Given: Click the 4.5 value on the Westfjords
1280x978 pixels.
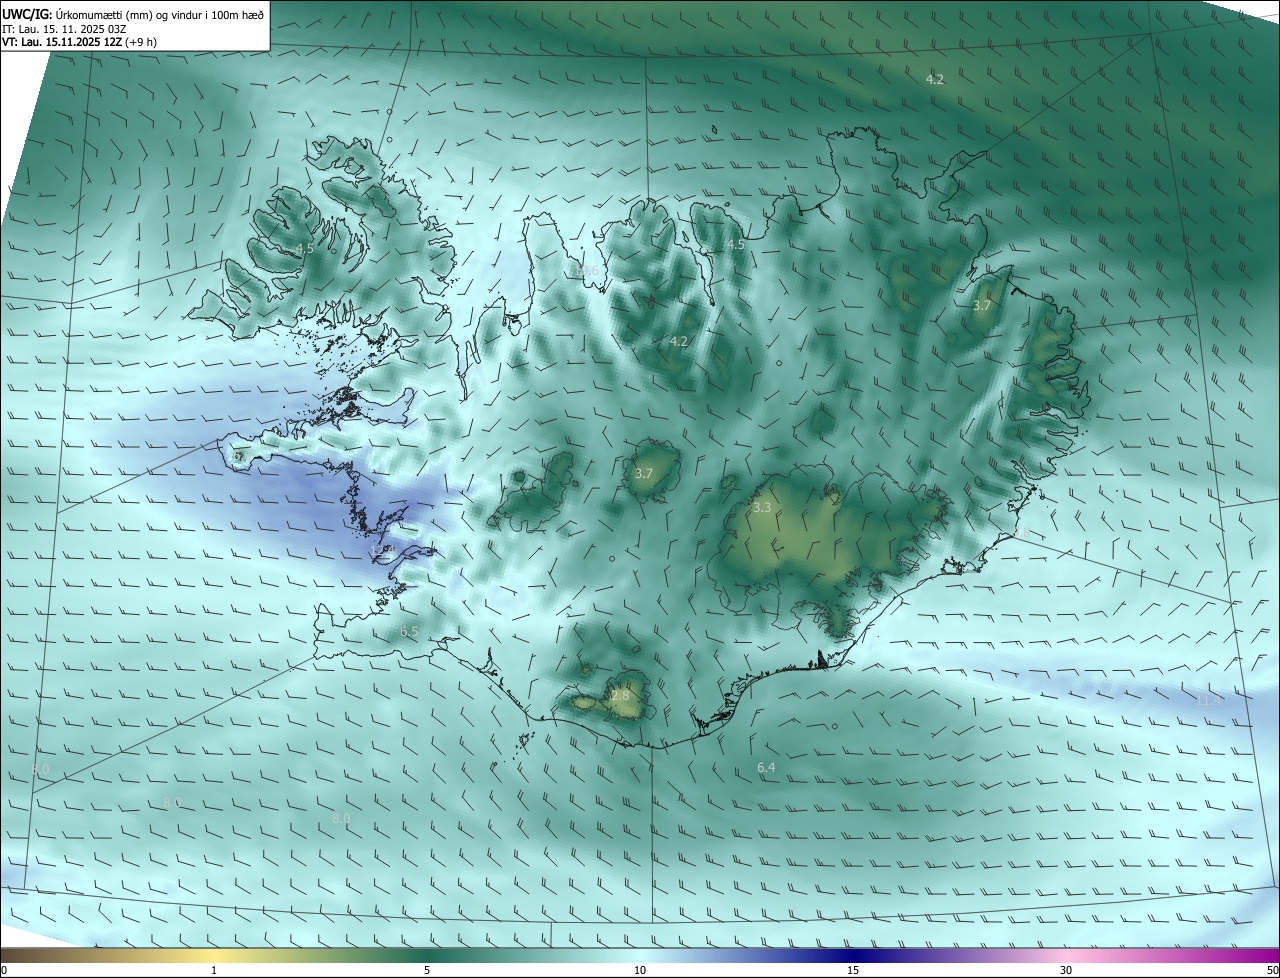Looking at the screenshot, I should pyautogui.click(x=305, y=248).
